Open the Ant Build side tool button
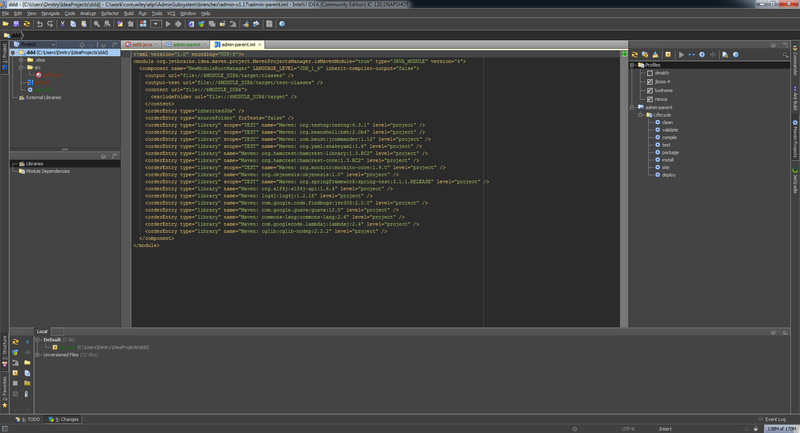800x433 pixels. point(795,98)
